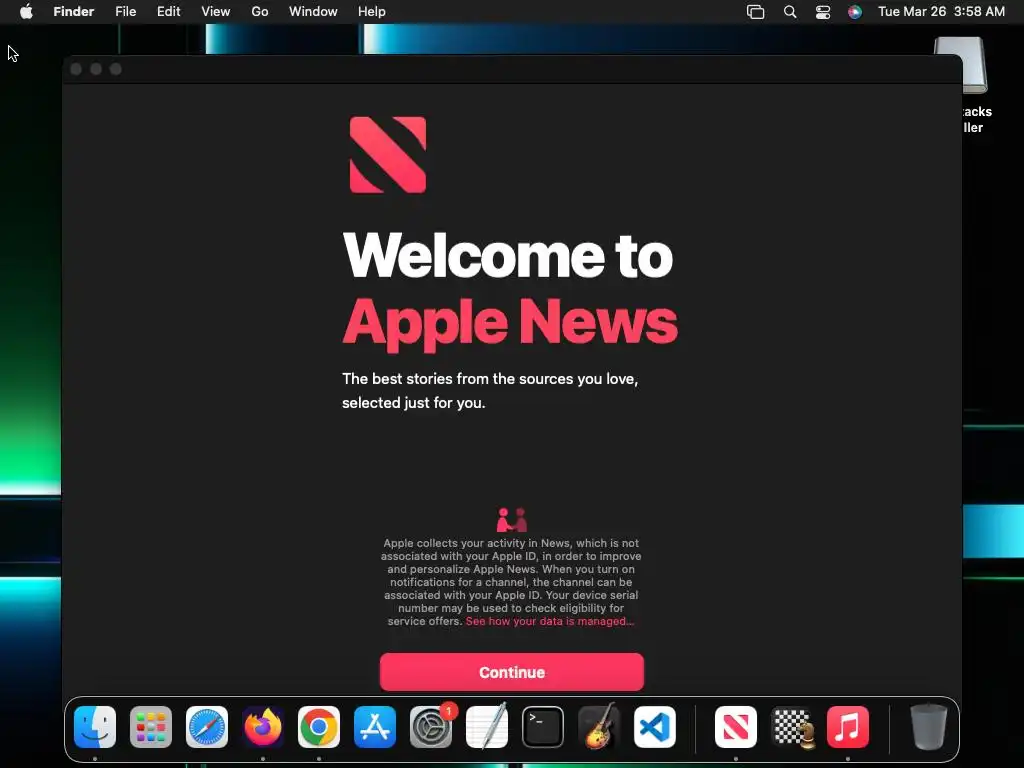
Task: Open TextEdit from the Dock
Action: pyautogui.click(x=487, y=727)
